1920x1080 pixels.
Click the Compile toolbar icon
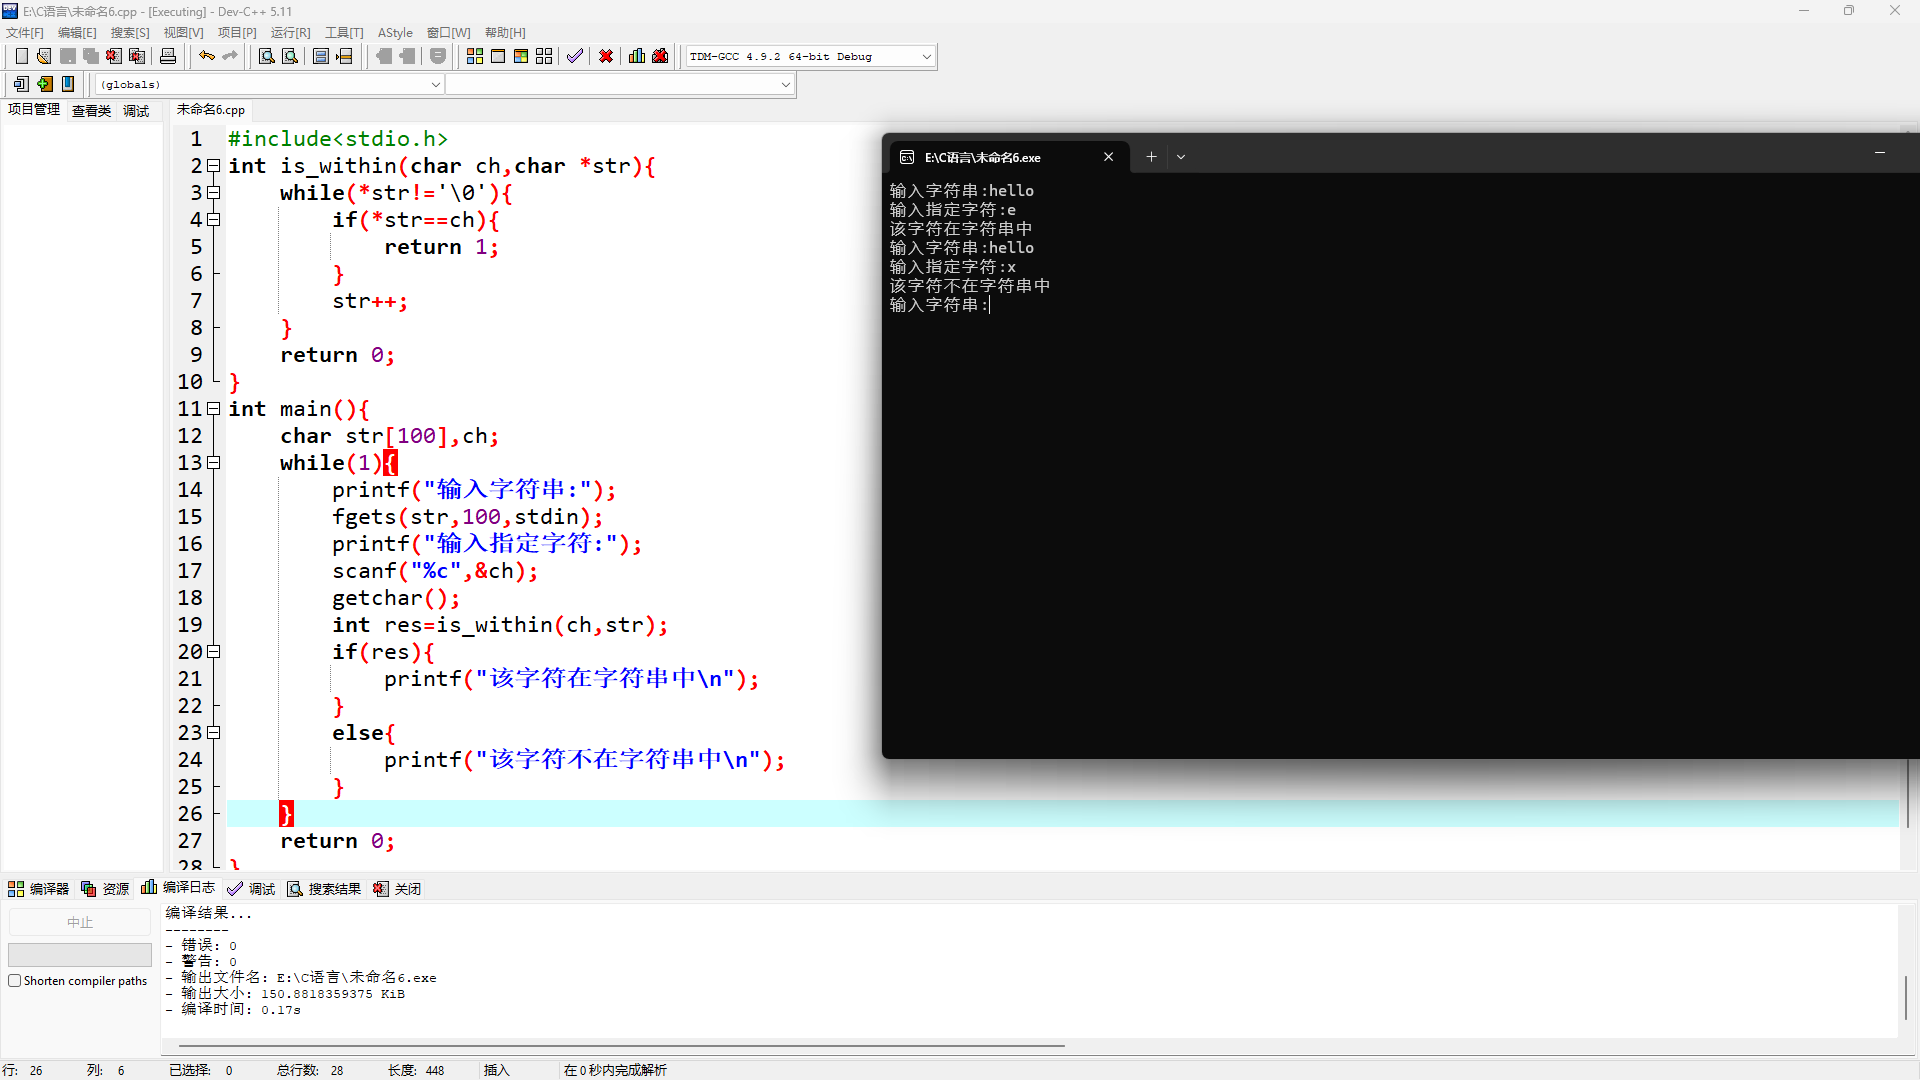(475, 57)
